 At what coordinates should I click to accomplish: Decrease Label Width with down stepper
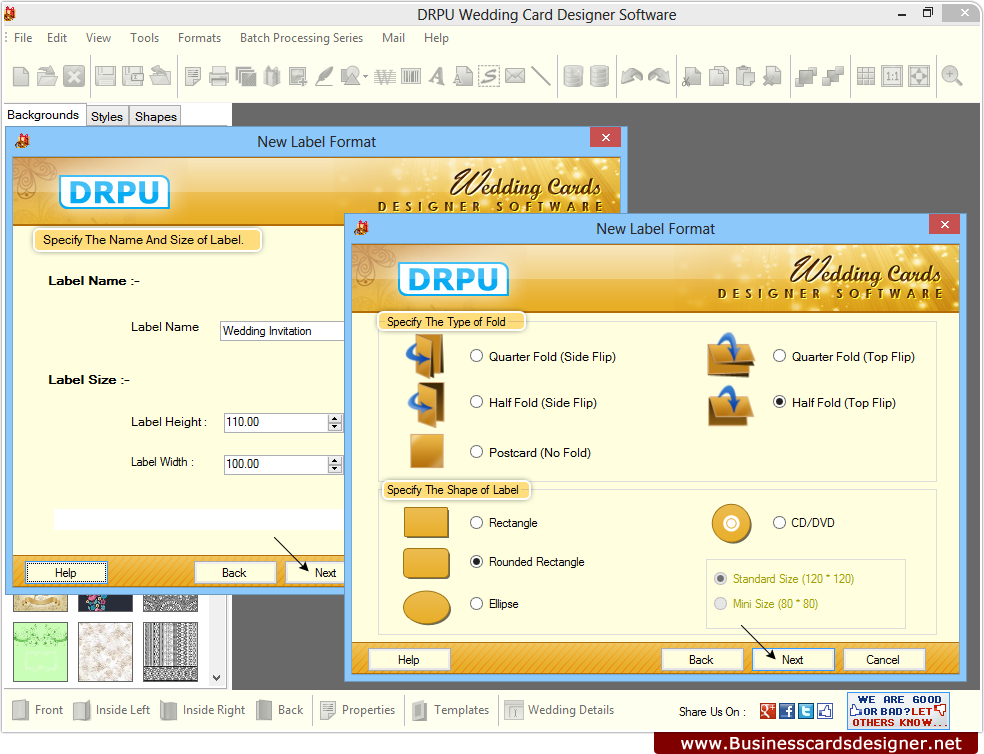coord(334,469)
